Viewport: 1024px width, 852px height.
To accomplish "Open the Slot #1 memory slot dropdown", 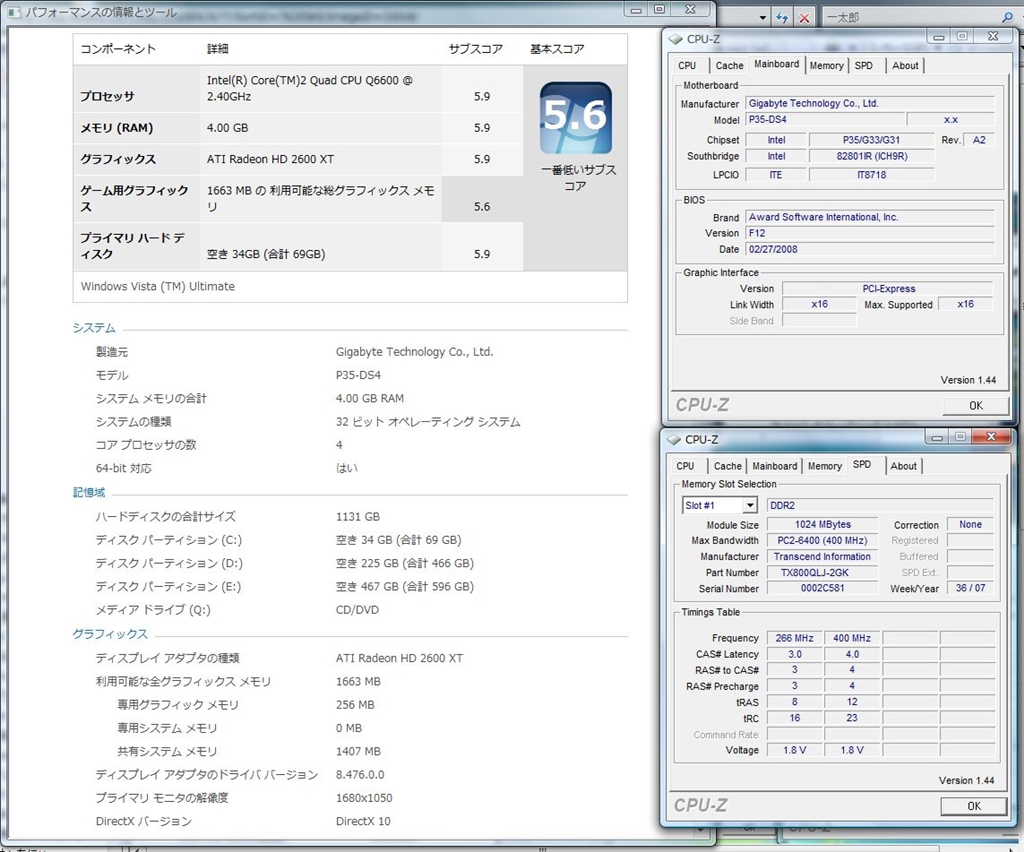I will 749,506.
